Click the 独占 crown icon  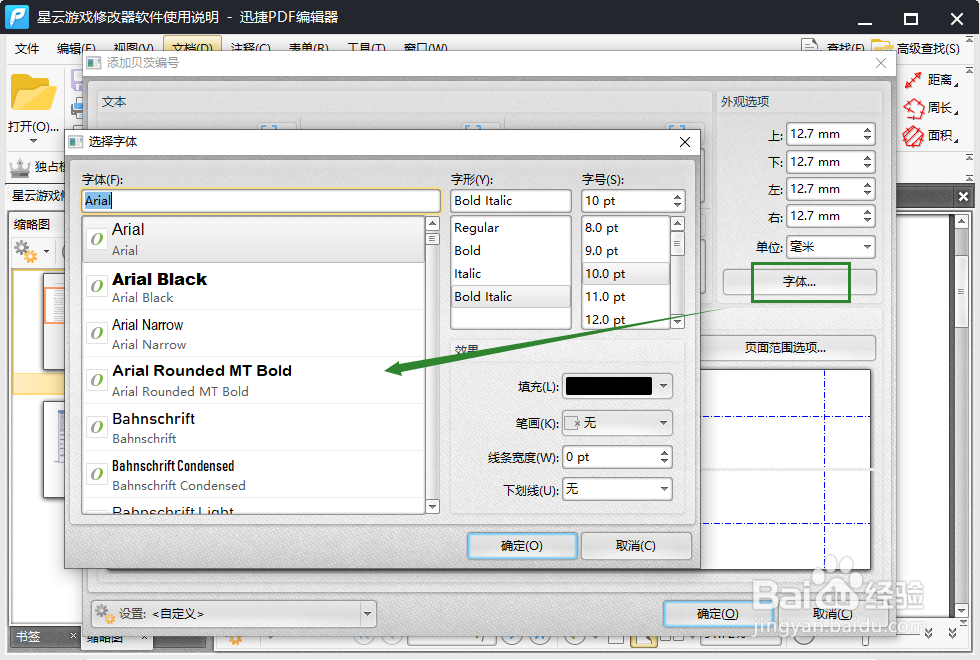(20, 167)
